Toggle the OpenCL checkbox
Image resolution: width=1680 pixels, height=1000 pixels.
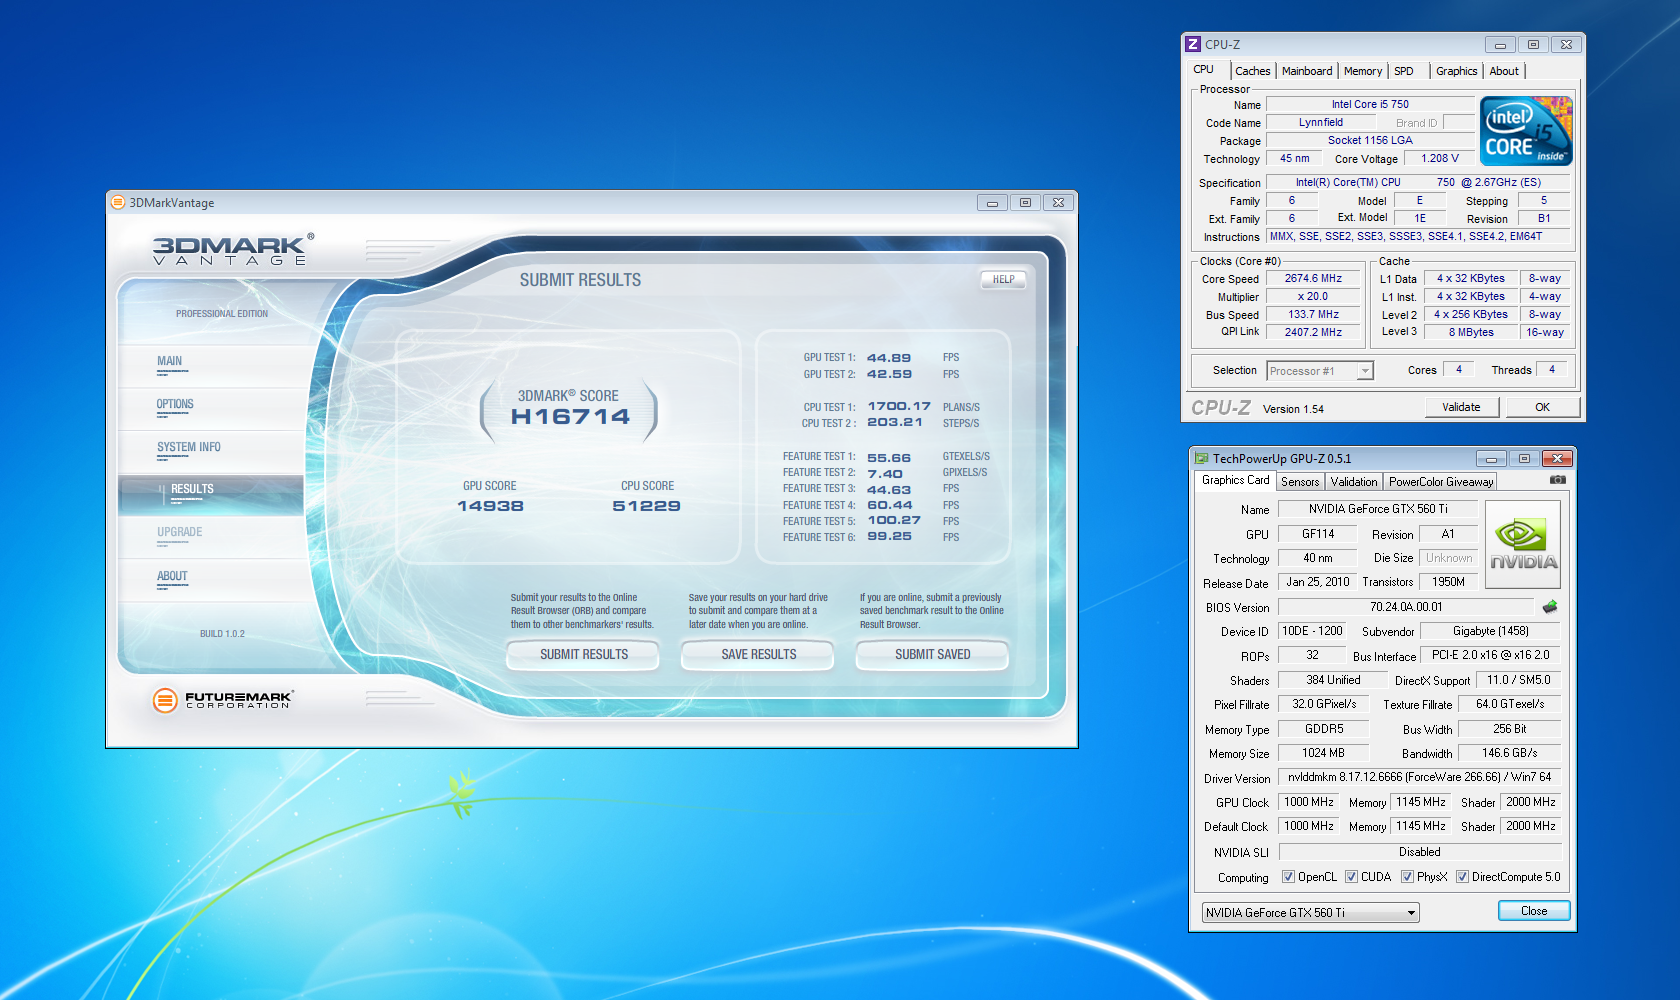point(1288,877)
